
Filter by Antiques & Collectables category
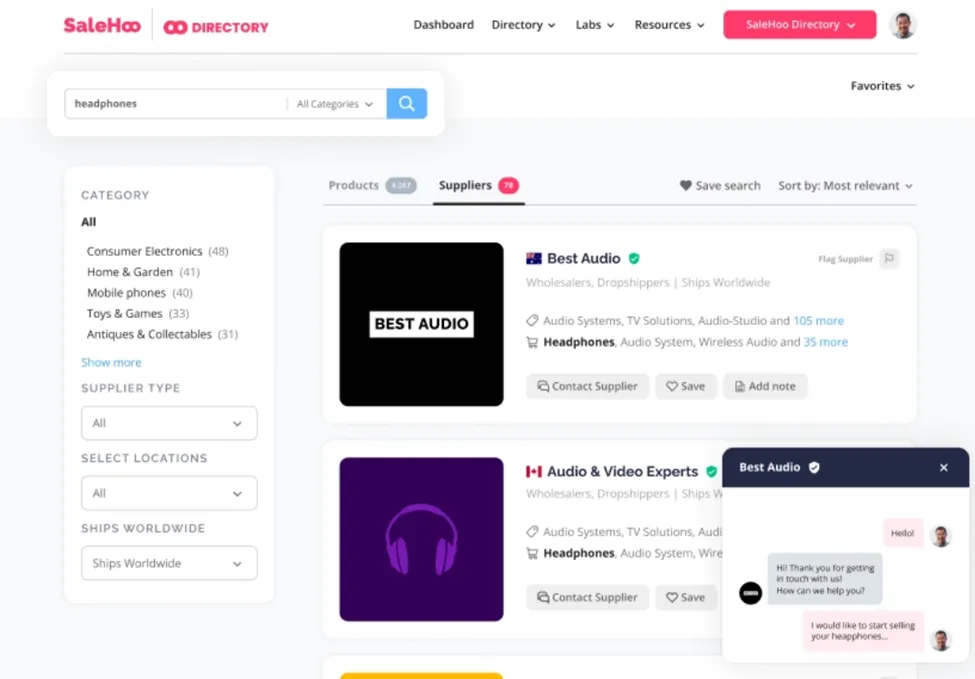click(x=162, y=335)
